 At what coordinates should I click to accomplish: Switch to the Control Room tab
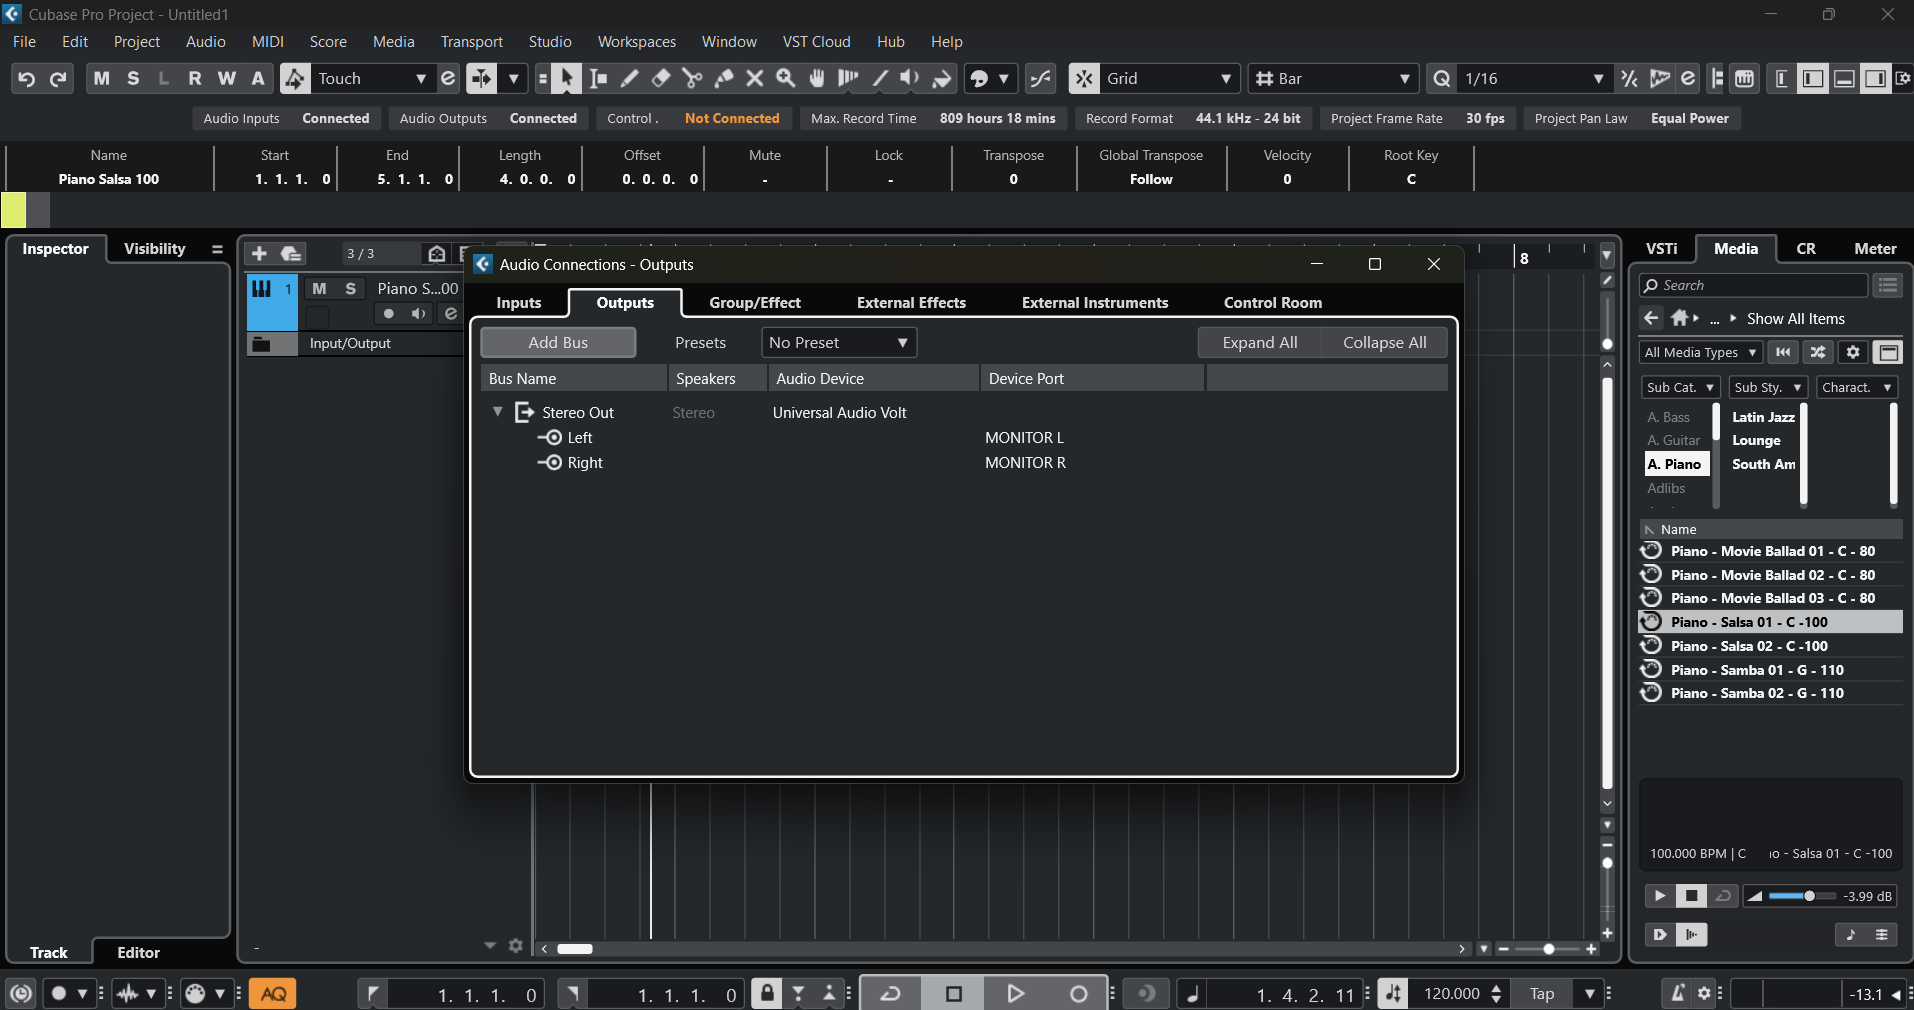point(1272,303)
